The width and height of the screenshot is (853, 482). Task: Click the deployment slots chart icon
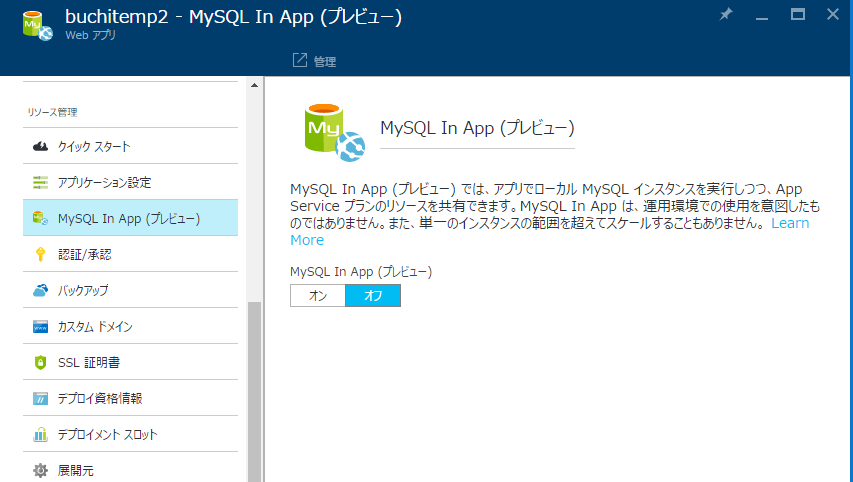click(x=40, y=434)
